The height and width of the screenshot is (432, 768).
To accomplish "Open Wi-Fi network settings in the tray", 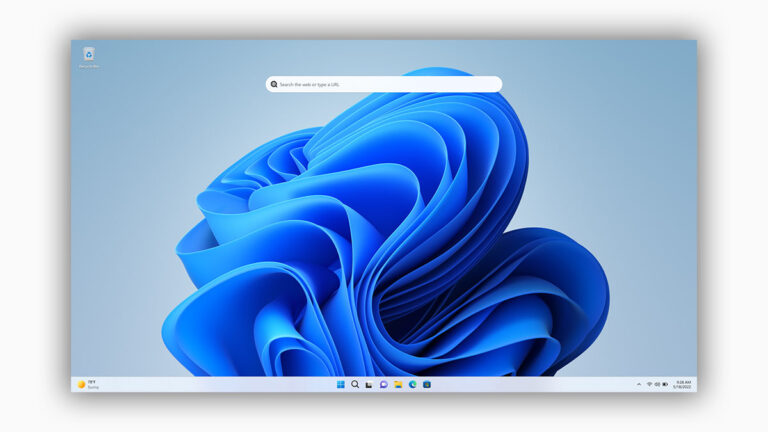I will 649,384.
